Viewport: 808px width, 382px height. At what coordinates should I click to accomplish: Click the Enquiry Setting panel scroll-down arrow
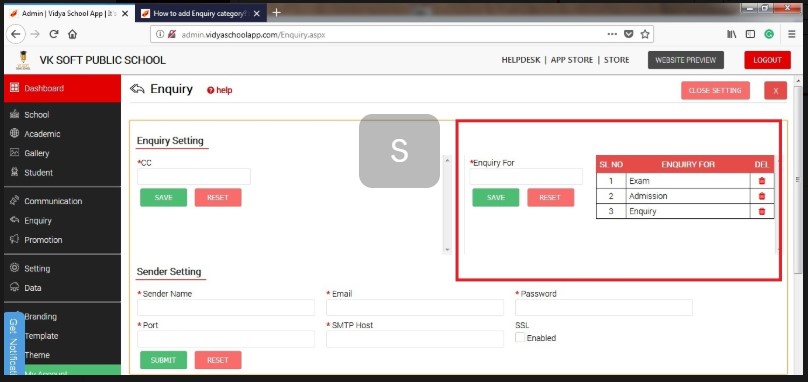[447, 250]
